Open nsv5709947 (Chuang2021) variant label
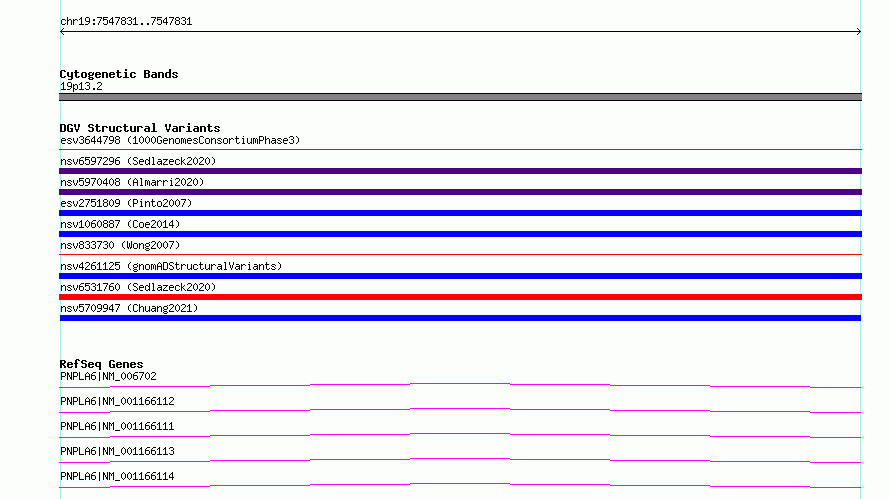 pos(129,308)
